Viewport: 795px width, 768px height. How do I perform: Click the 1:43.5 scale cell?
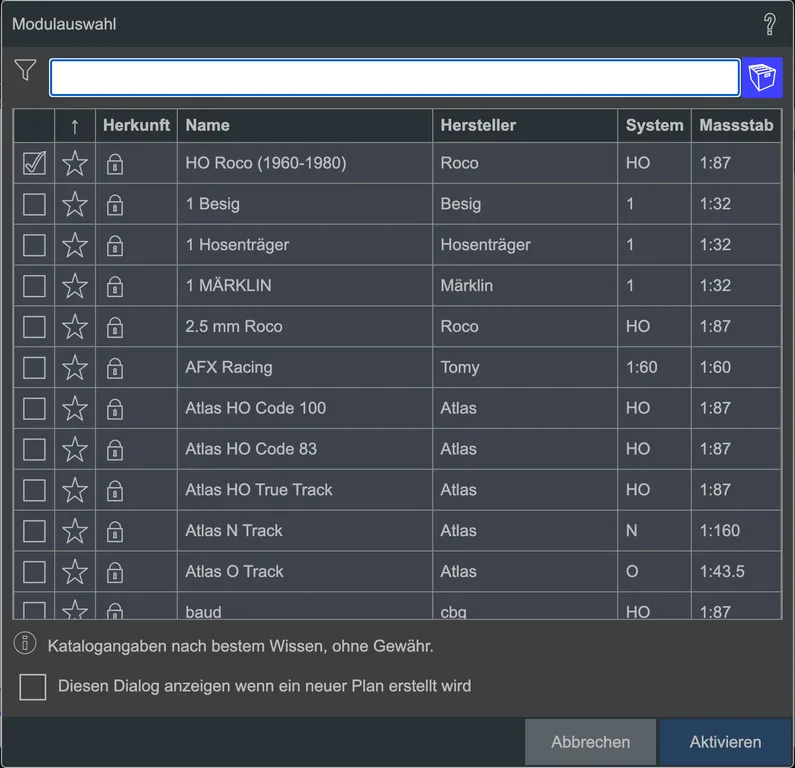(736, 571)
